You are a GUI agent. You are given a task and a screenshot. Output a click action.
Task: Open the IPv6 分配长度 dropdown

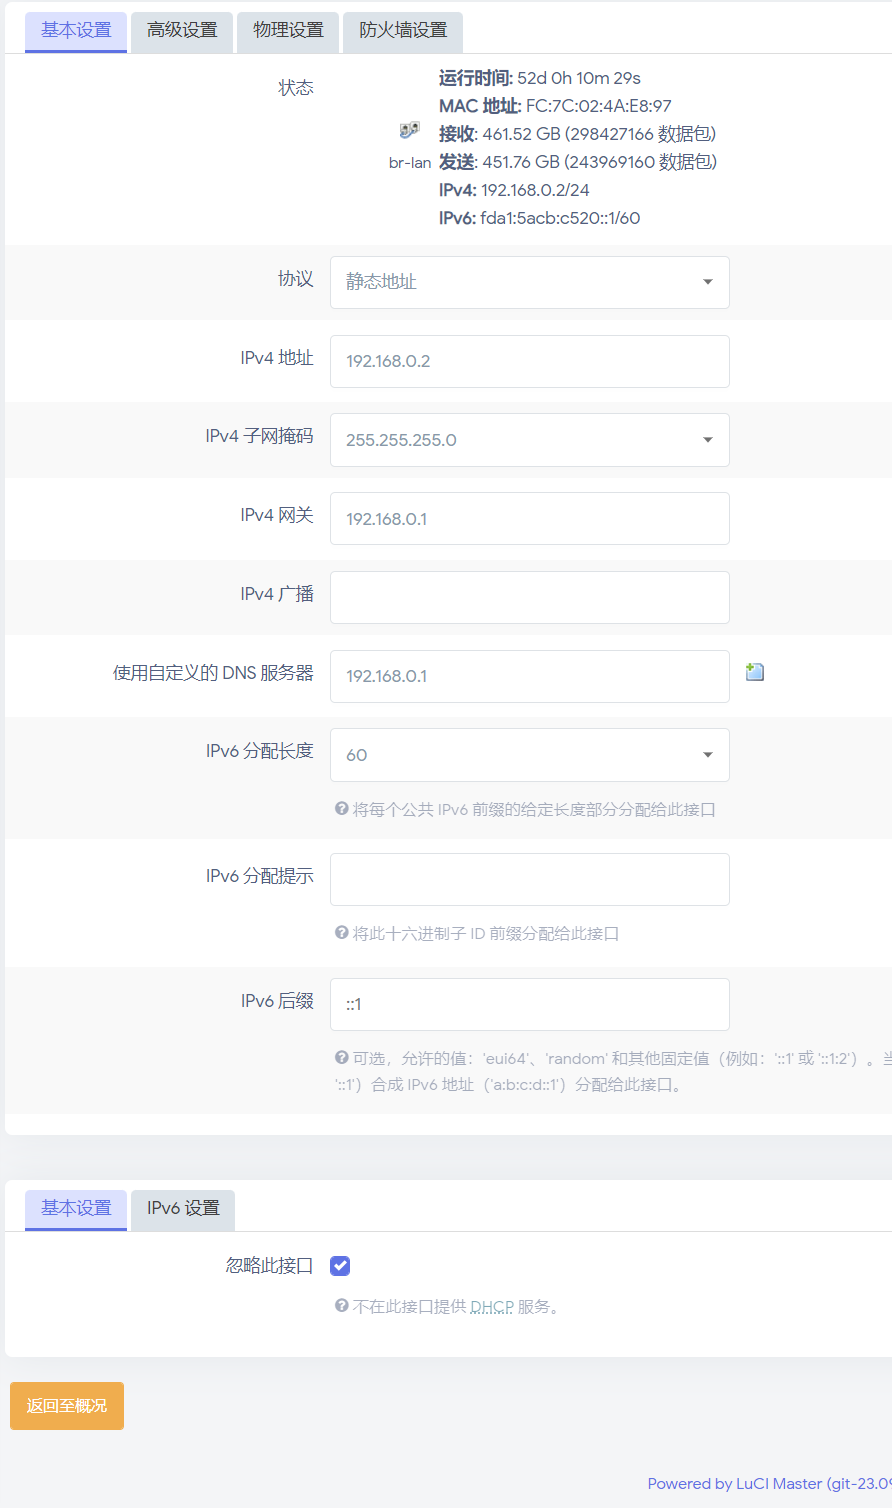click(x=529, y=755)
